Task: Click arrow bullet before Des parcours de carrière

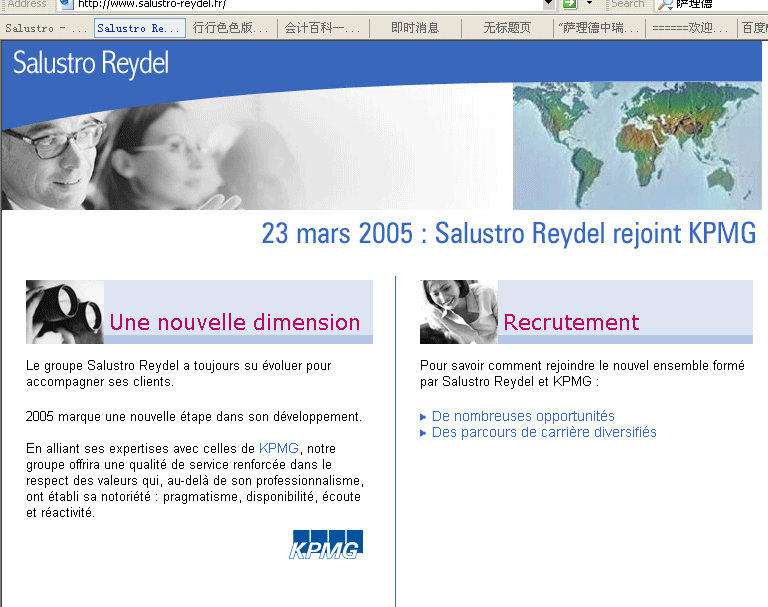Action: 424,433
